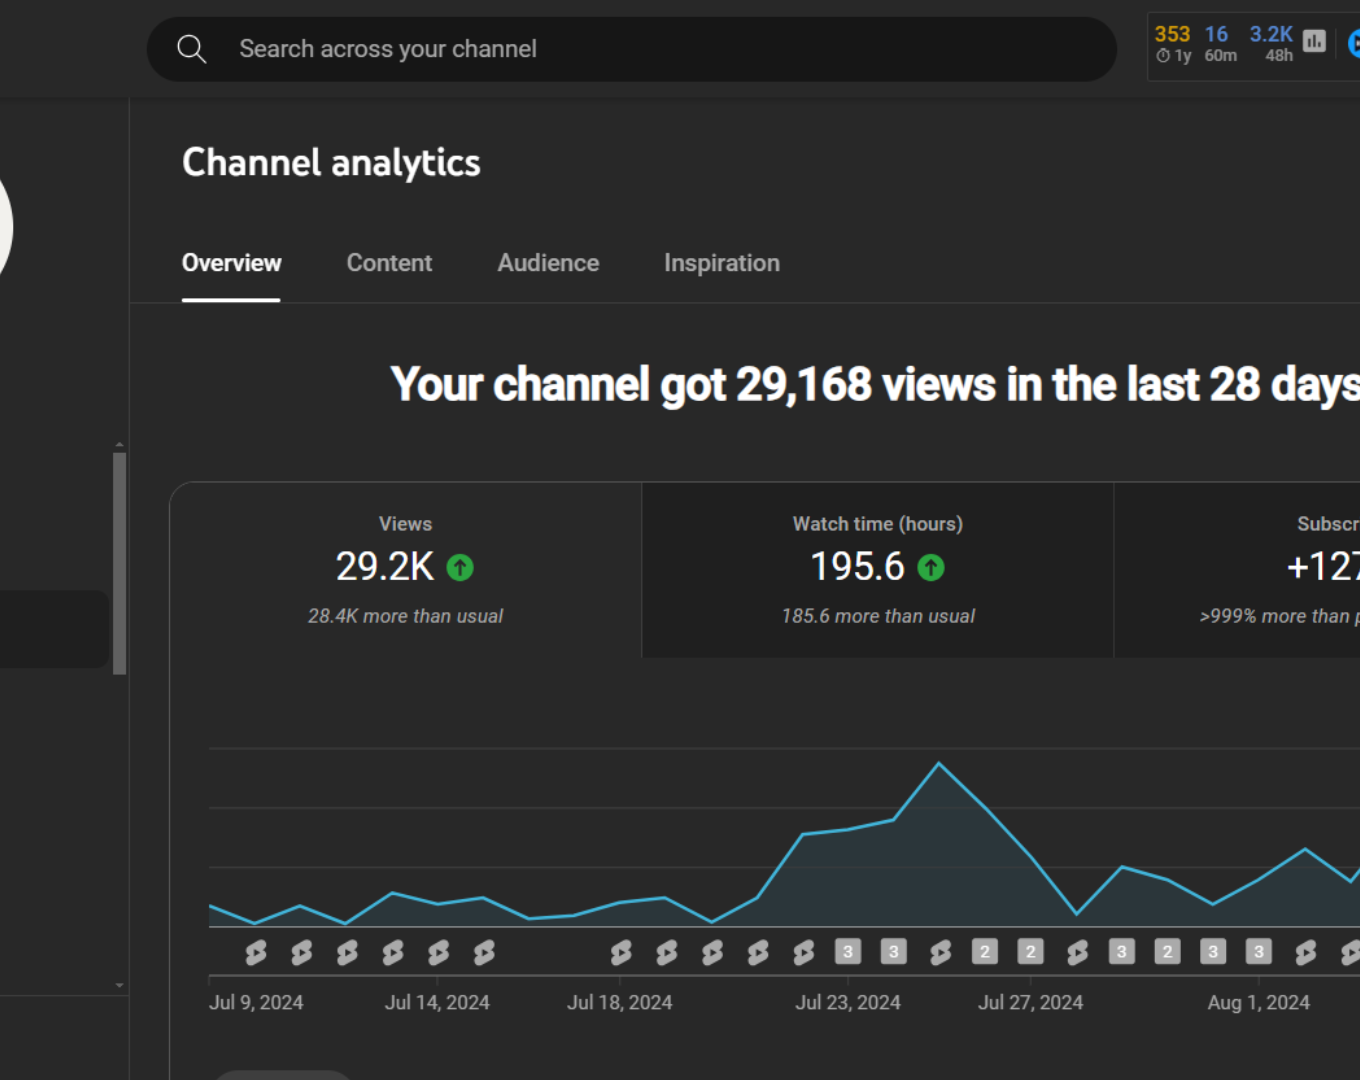The image size is (1360, 1080).
Task: Click the Jul 14, 2024 axis label
Action: [x=437, y=1002]
